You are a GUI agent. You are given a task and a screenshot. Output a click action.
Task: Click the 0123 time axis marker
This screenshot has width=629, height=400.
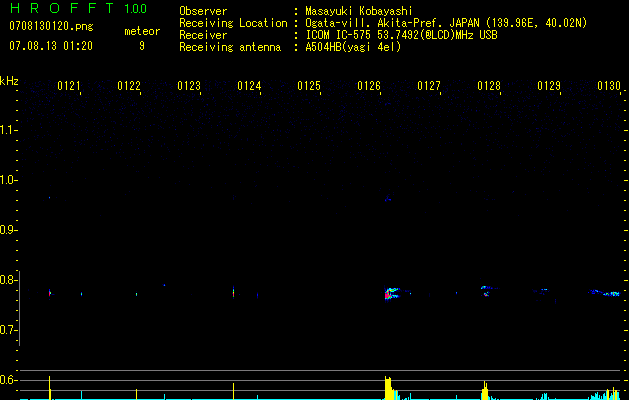point(189,86)
